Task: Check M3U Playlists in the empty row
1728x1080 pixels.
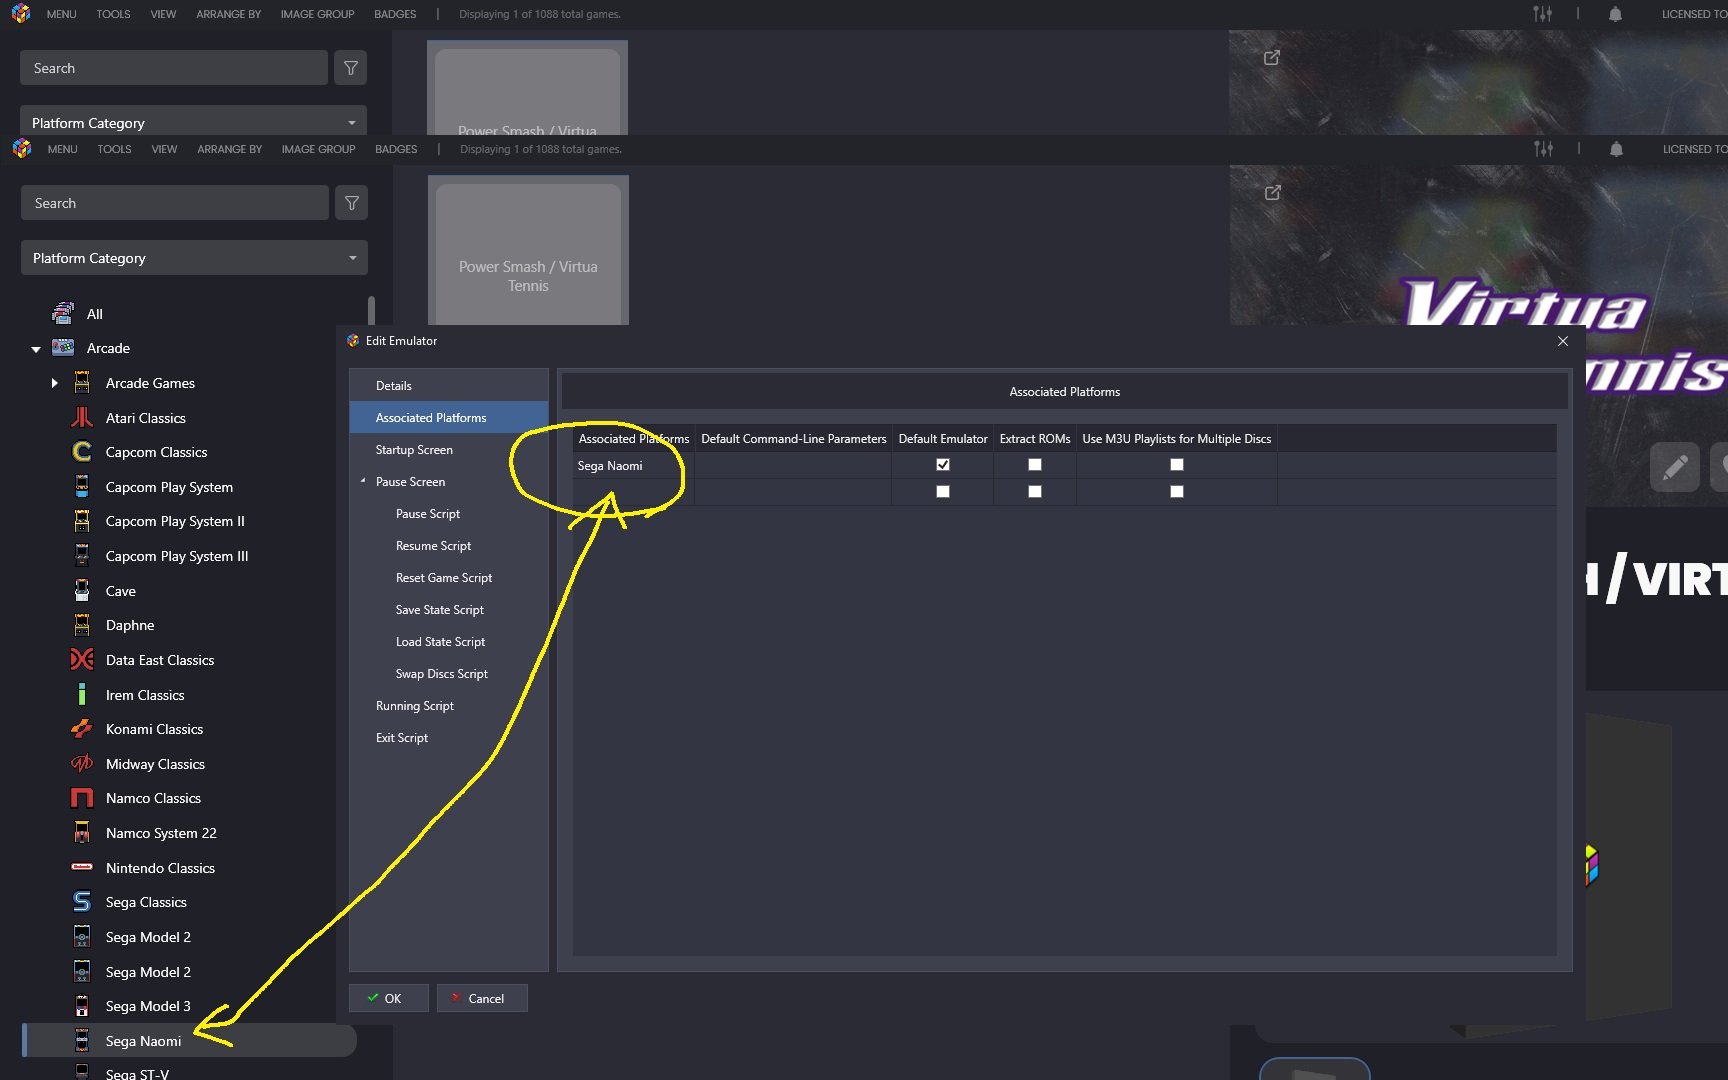Action: [x=1177, y=492]
